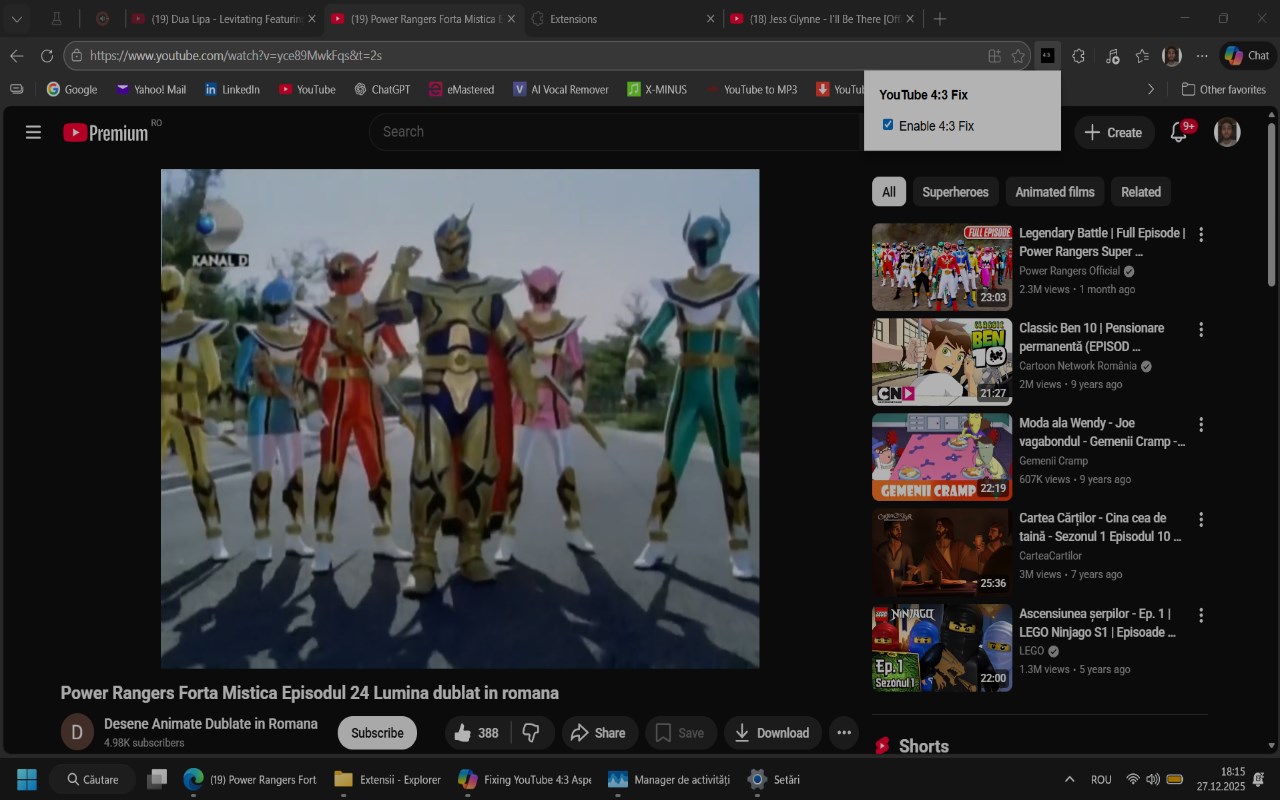
Task: Open Desene Animate Dublate in Romana channel name
Action: pyautogui.click(x=211, y=724)
